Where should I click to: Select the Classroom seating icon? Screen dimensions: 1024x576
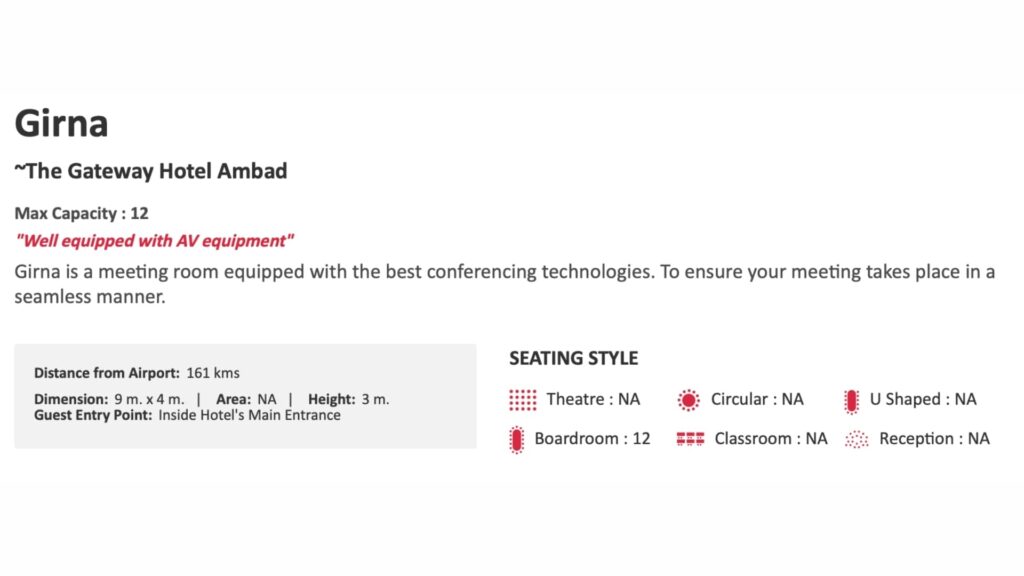click(690, 439)
